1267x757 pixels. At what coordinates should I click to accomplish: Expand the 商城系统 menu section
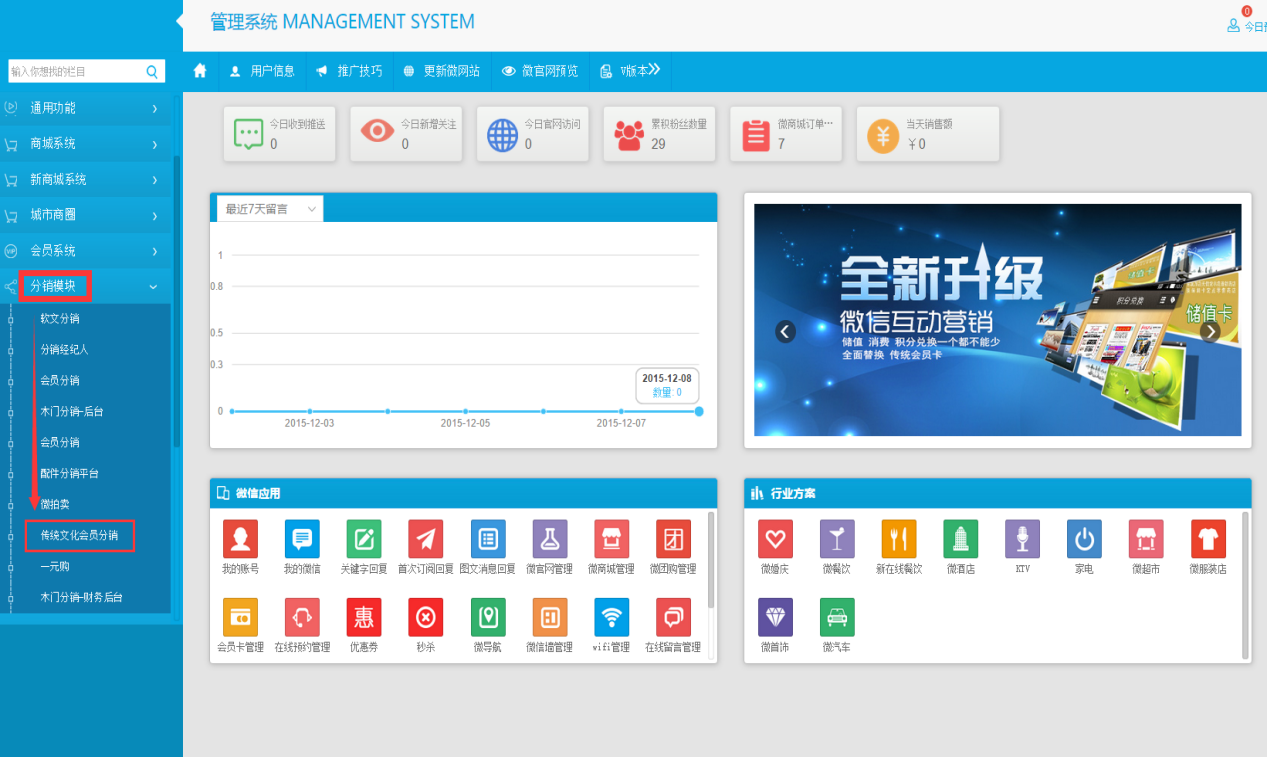pyautogui.click(x=86, y=144)
